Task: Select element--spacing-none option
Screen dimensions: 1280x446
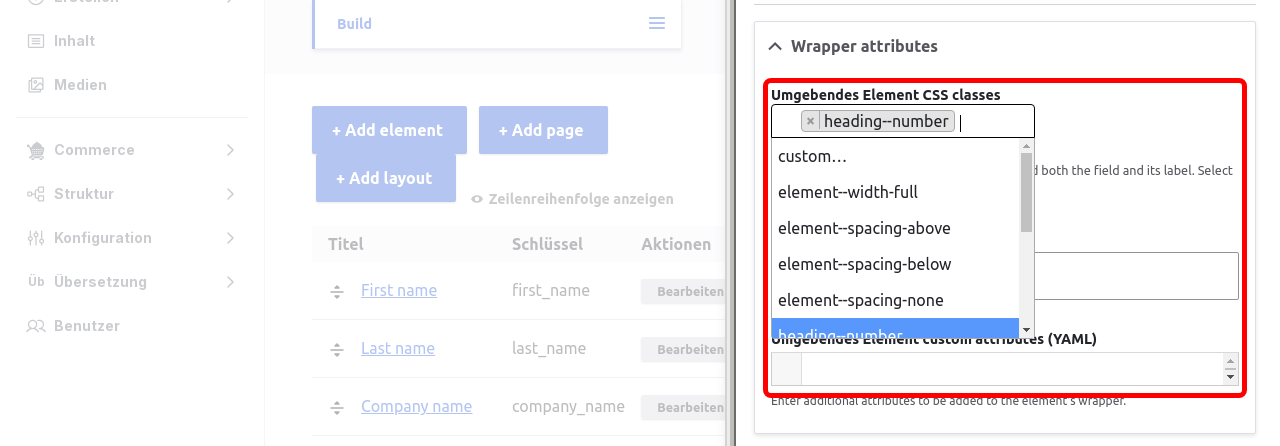Action: tap(895, 300)
